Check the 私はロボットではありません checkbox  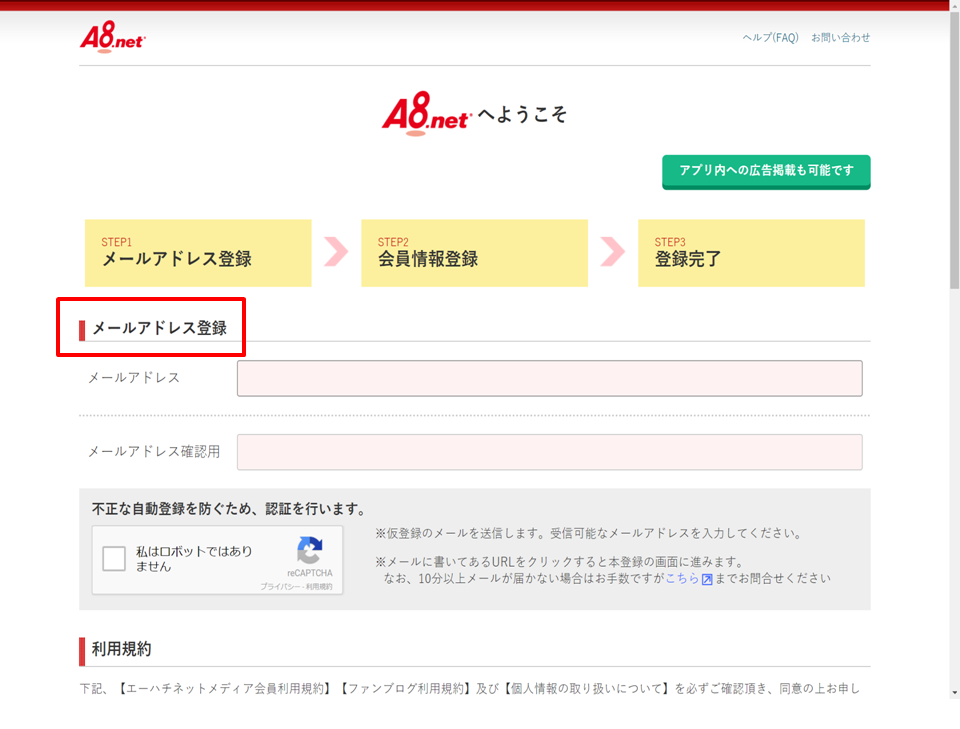coord(114,559)
